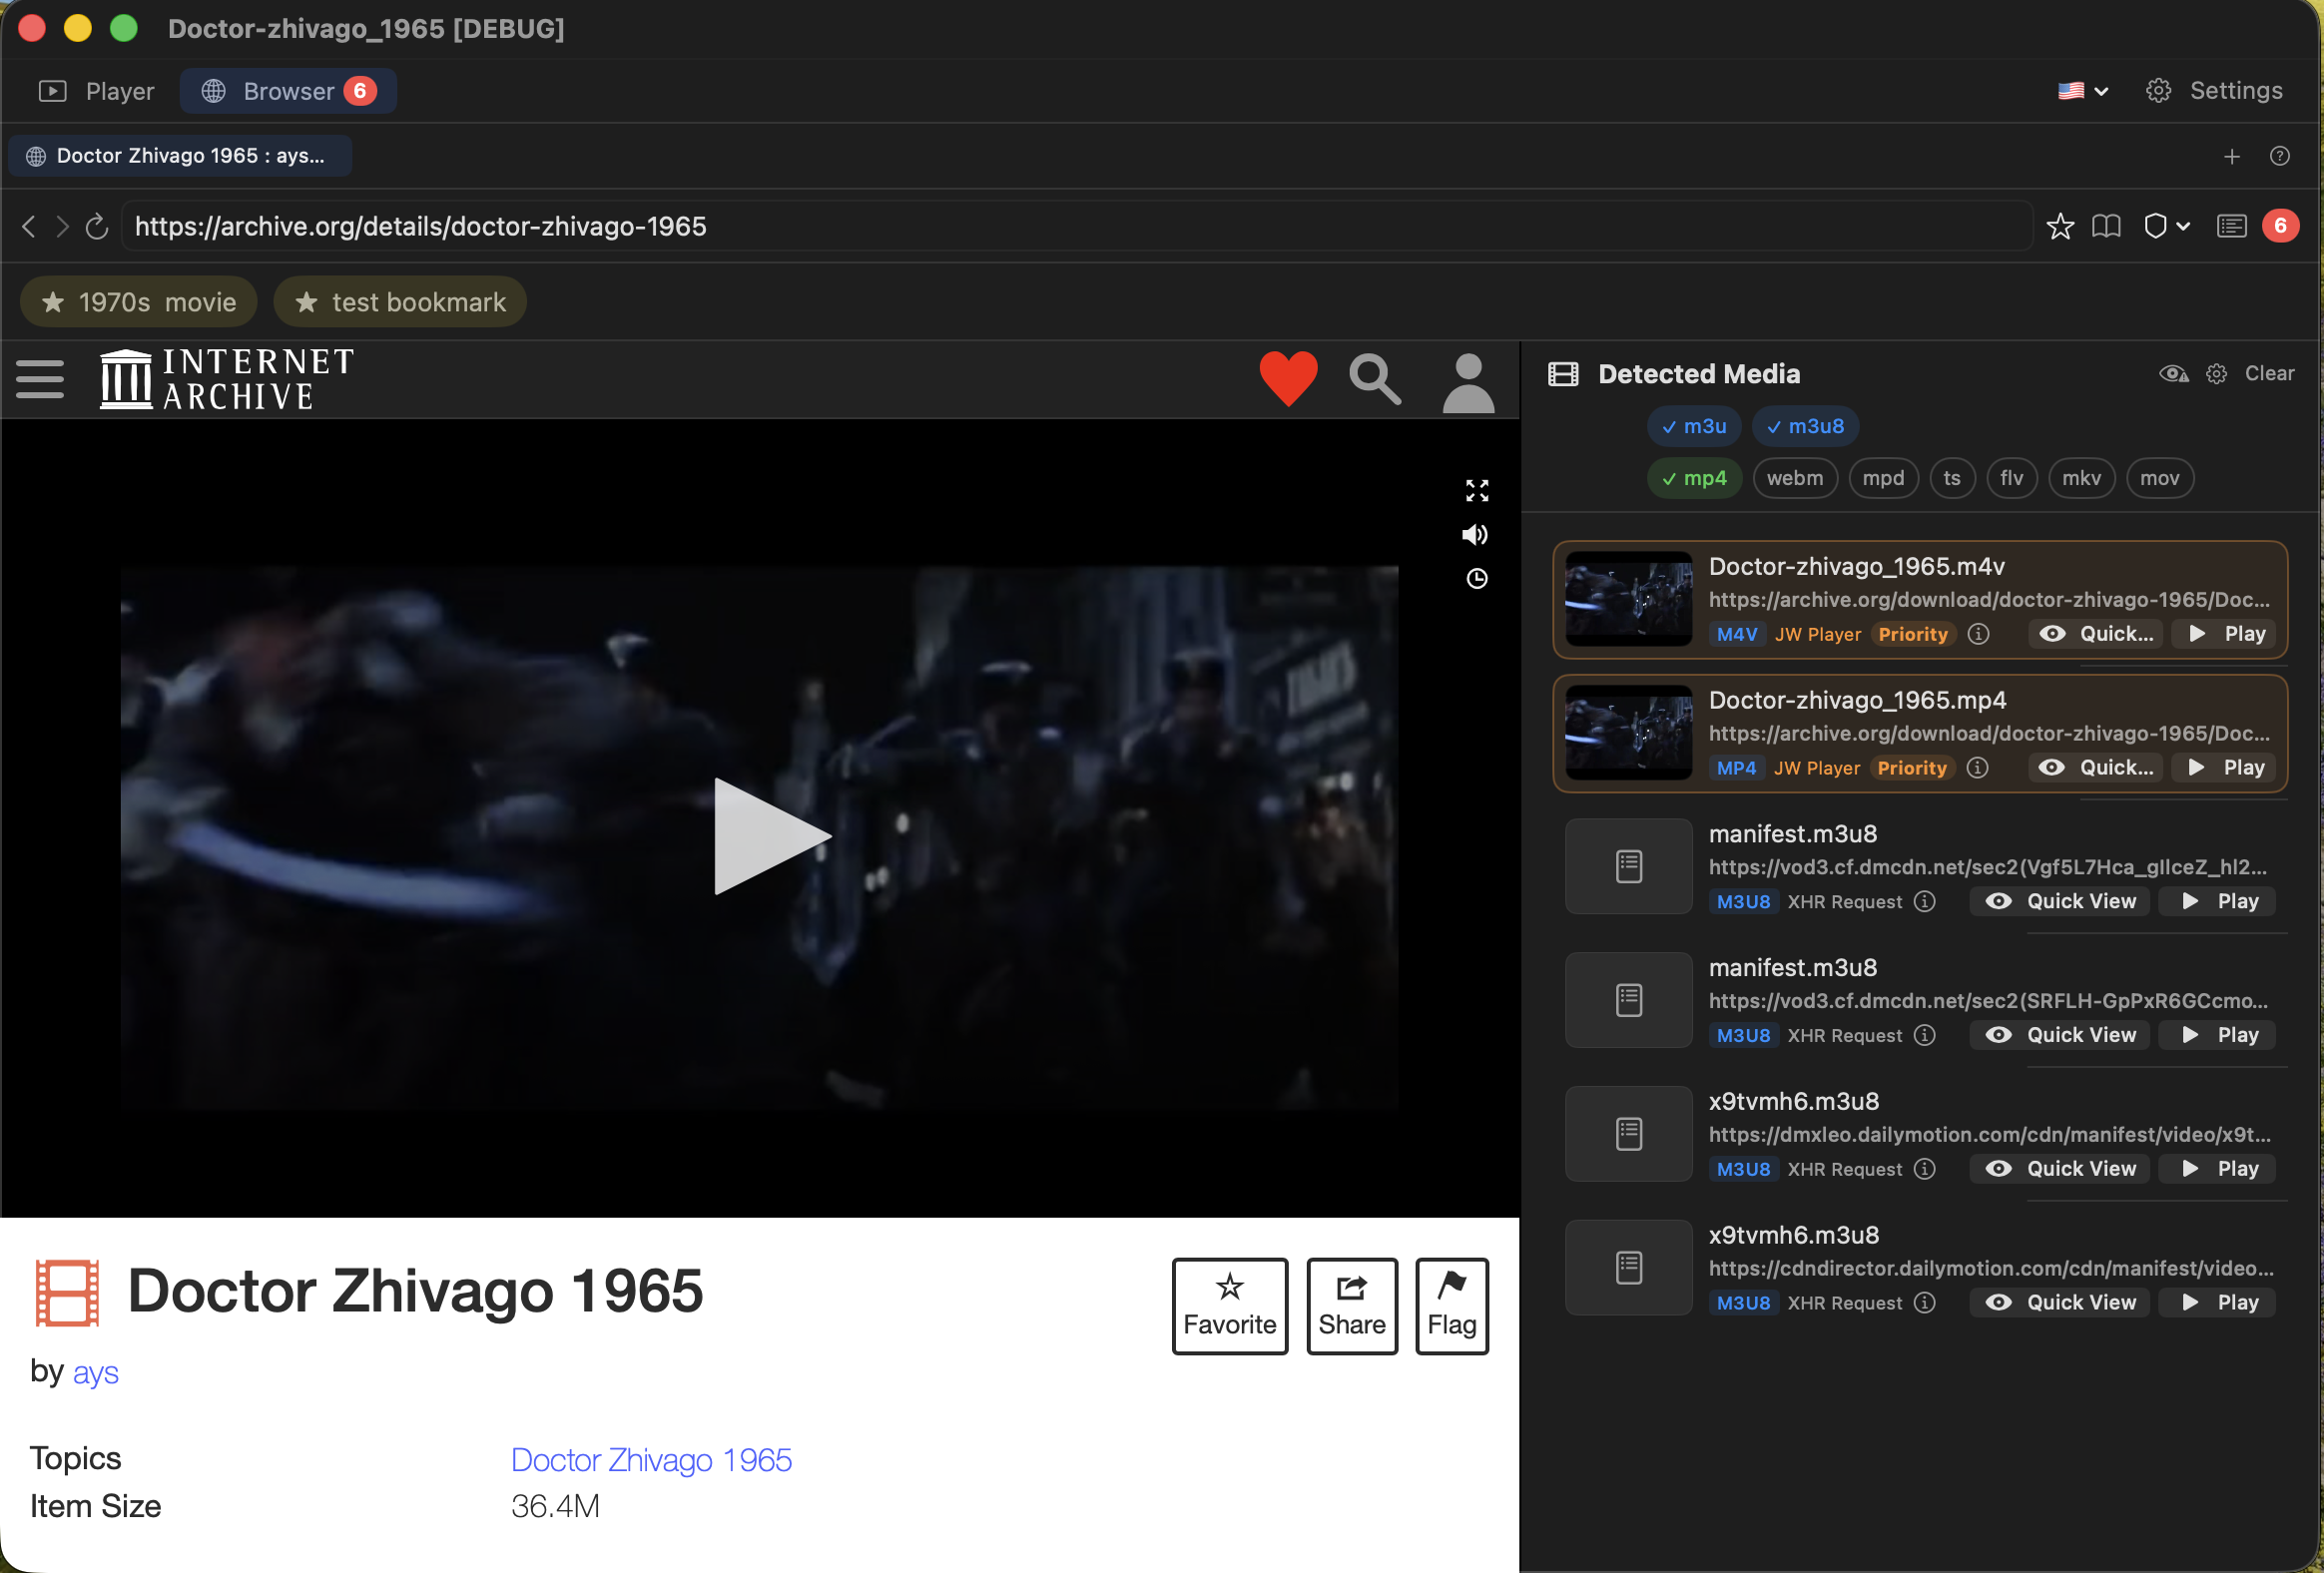Image resolution: width=2324 pixels, height=1573 pixels.
Task: Enable the ts format filter
Action: point(1951,478)
